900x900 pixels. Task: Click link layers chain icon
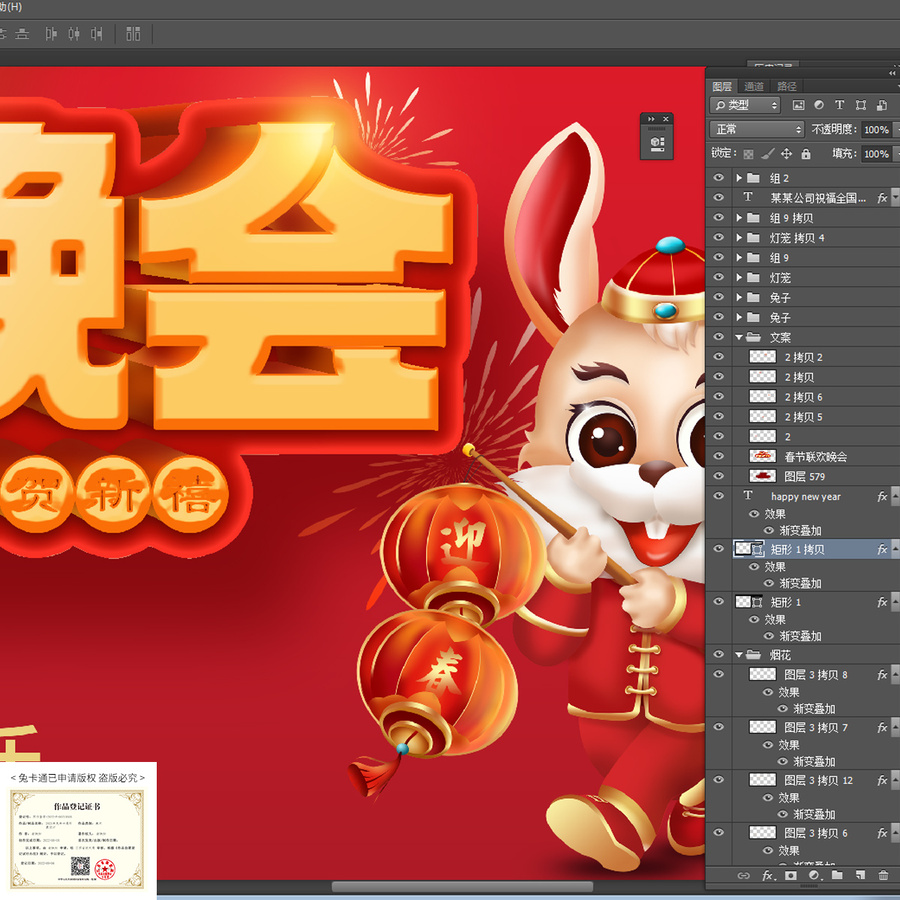coord(743,876)
